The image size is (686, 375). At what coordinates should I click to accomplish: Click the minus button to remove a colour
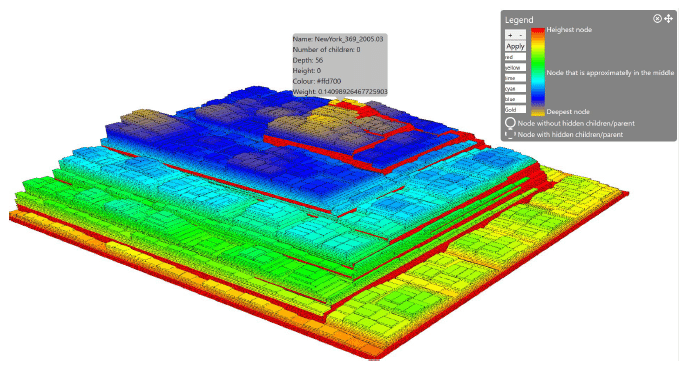click(521, 35)
